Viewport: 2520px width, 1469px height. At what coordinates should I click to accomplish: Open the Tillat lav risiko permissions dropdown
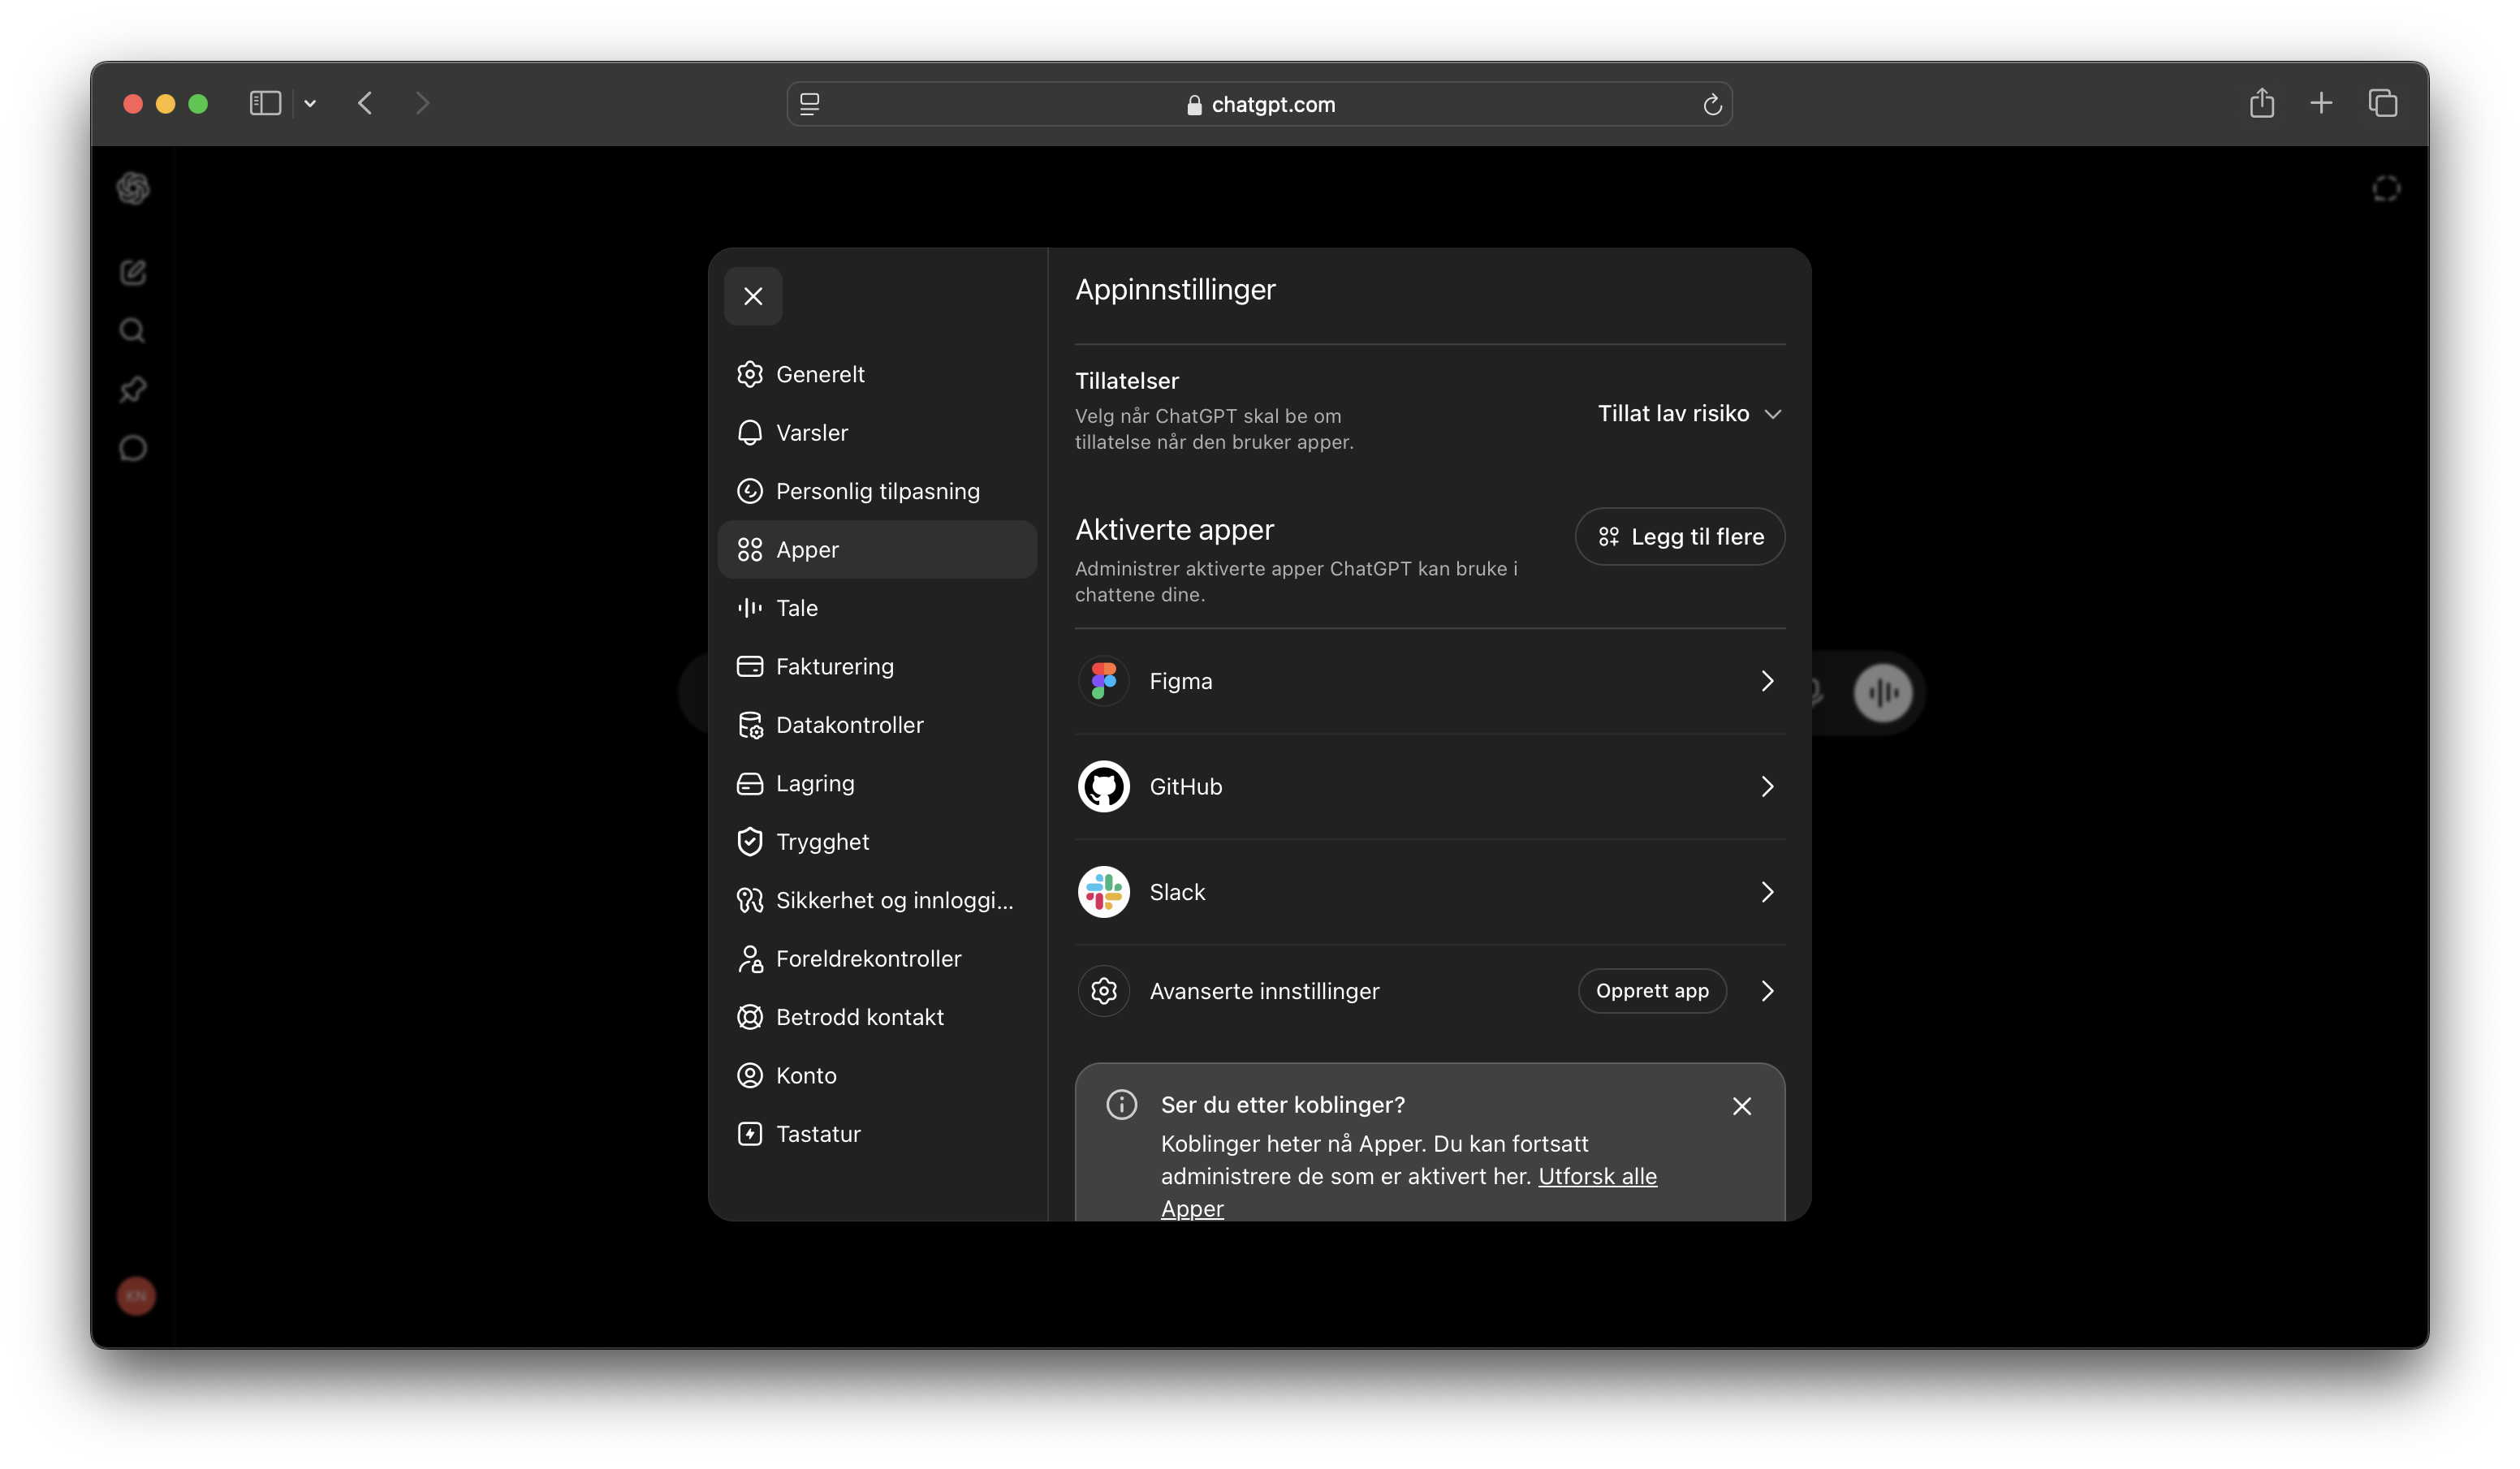[1689, 413]
